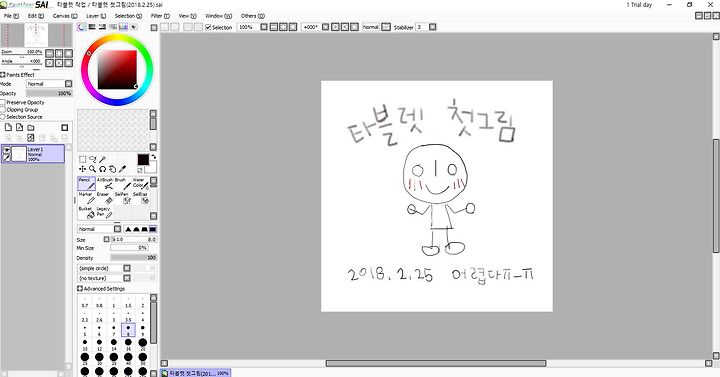This screenshot has width=720, height=377.
Task: Open the rotation angle +000° dropdown
Action: (x=325, y=27)
